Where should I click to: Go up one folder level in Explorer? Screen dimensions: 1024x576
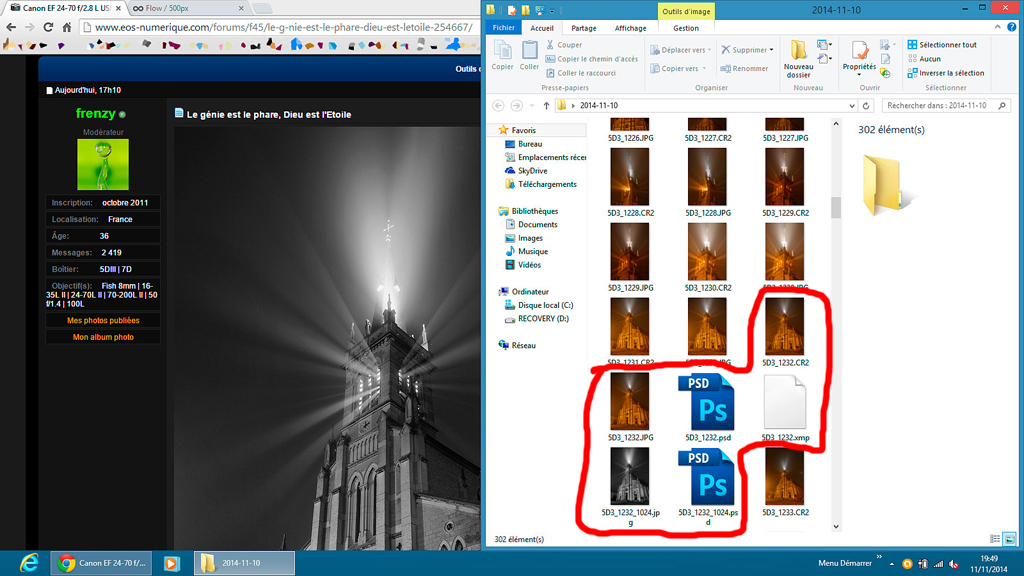546,105
